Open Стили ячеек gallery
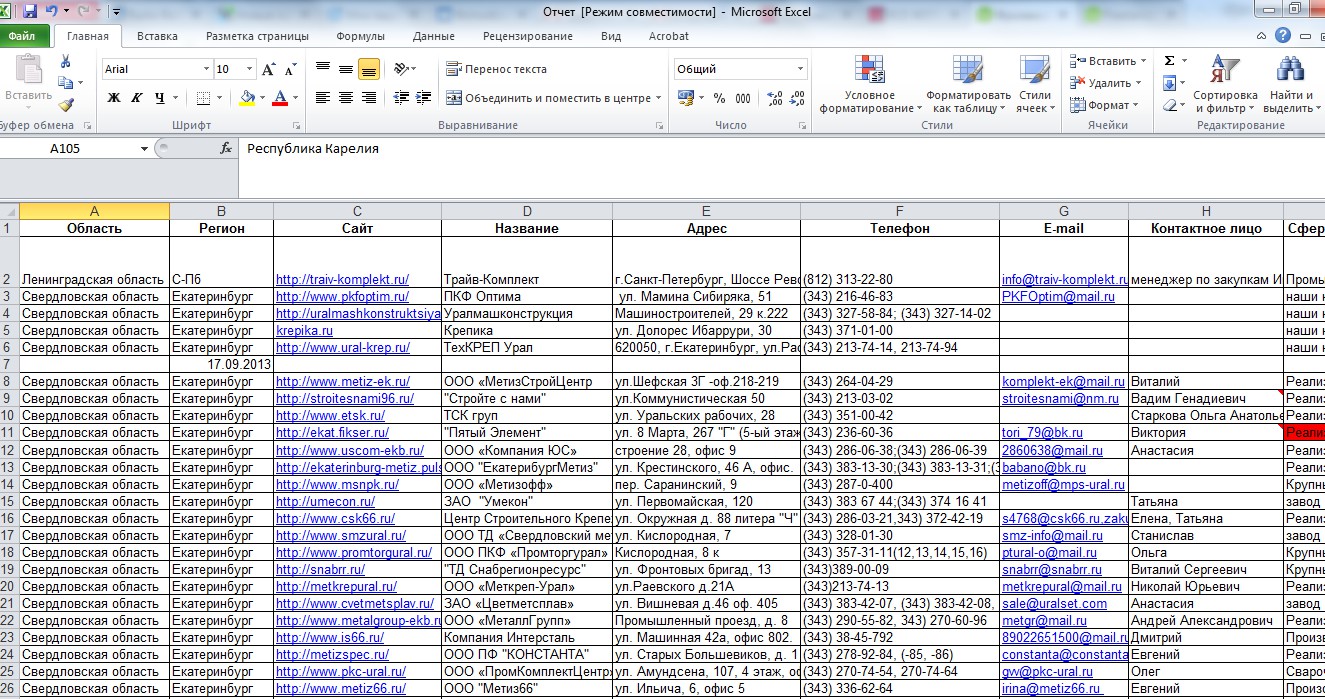 click(1035, 84)
